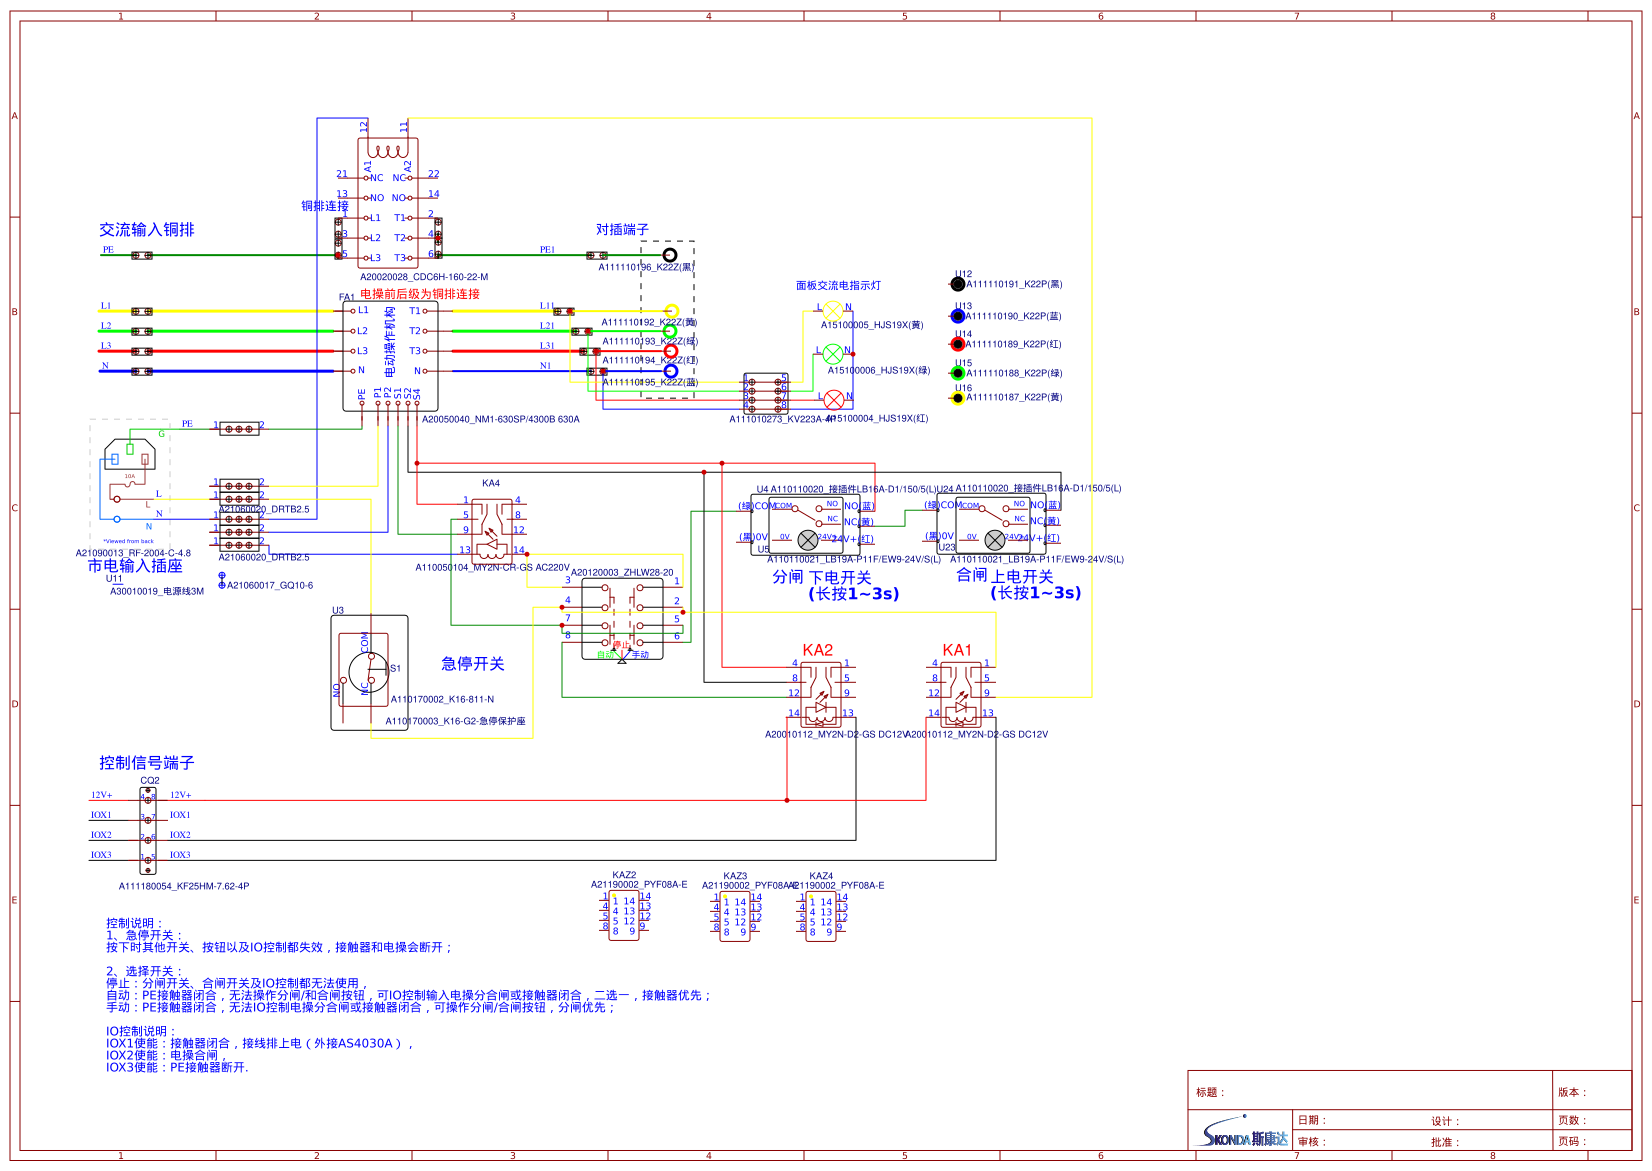Select the auto/stop/manual selector switch ZHLW28-20
1652x1171 pixels.
[622, 618]
